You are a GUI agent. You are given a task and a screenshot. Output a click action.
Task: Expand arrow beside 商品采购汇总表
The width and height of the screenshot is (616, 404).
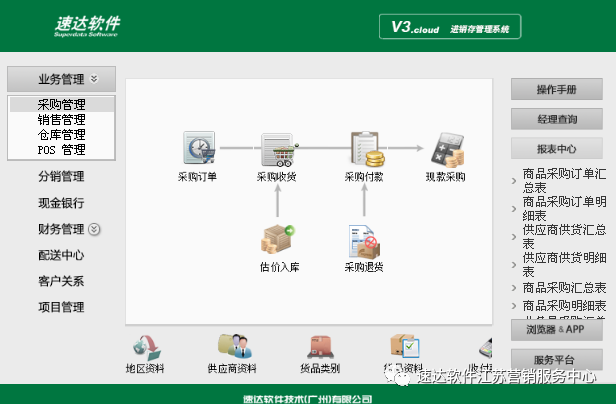click(514, 288)
